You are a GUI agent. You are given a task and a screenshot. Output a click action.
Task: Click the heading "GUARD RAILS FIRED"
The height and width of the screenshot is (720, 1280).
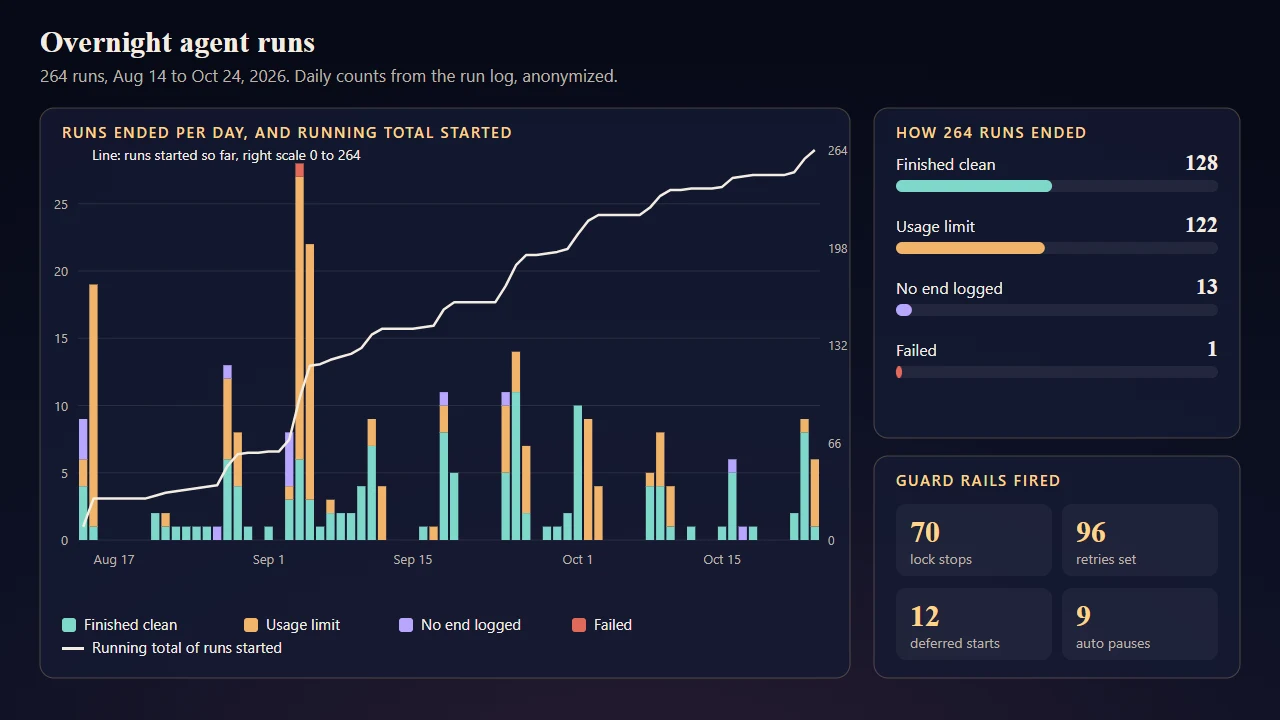coord(978,481)
